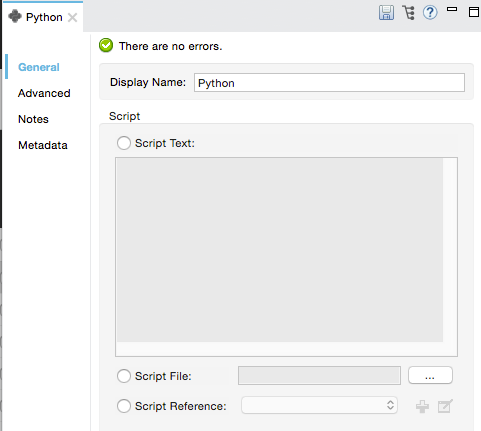
Task: Click the green no-errors check icon
Action: pyautogui.click(x=106, y=46)
